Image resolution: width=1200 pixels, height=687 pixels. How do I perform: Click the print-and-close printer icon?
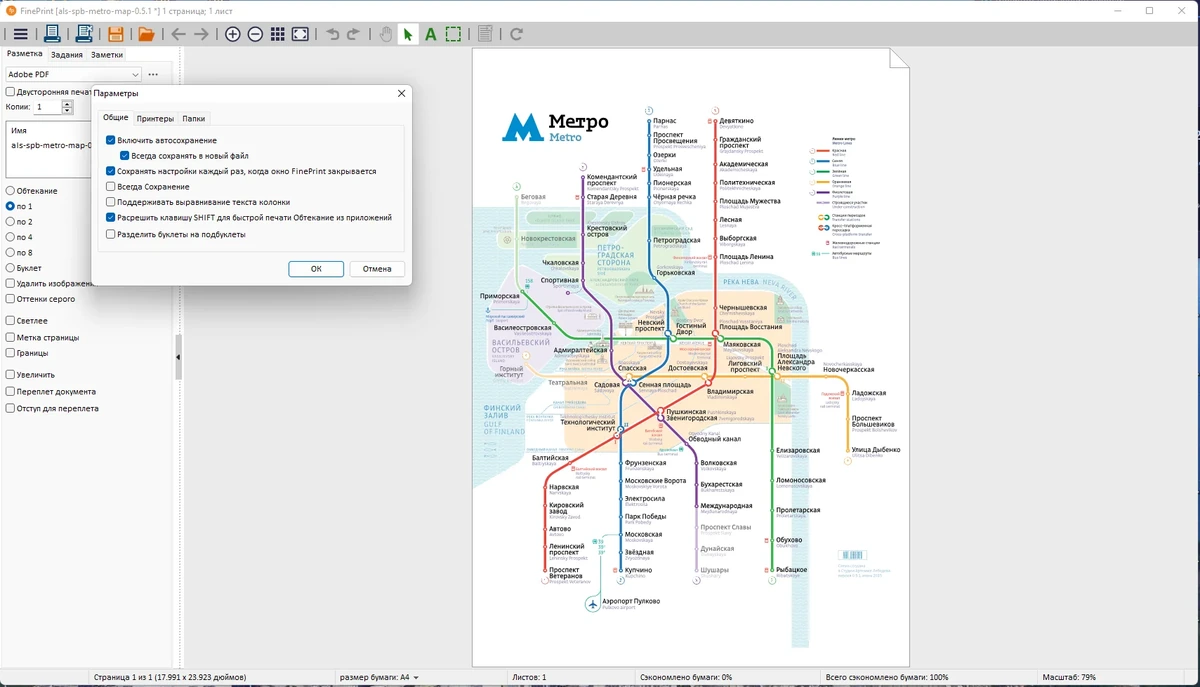click(84, 34)
